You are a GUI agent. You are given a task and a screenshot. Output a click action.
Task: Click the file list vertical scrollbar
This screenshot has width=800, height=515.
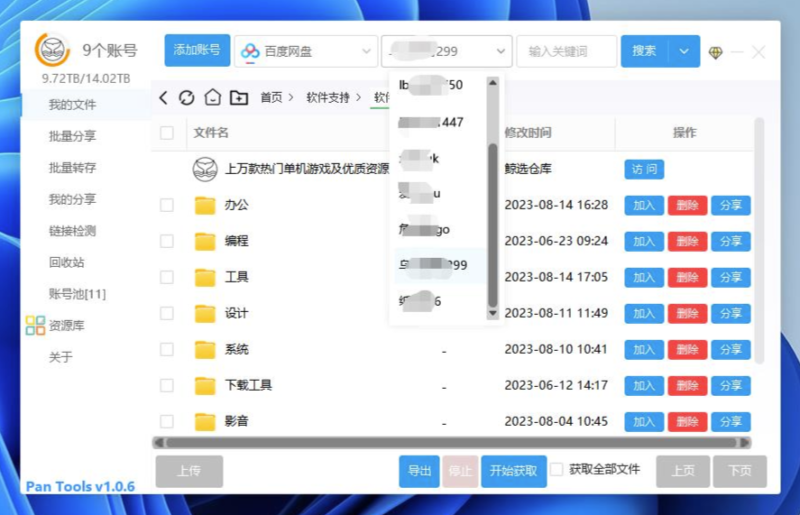pos(759,240)
